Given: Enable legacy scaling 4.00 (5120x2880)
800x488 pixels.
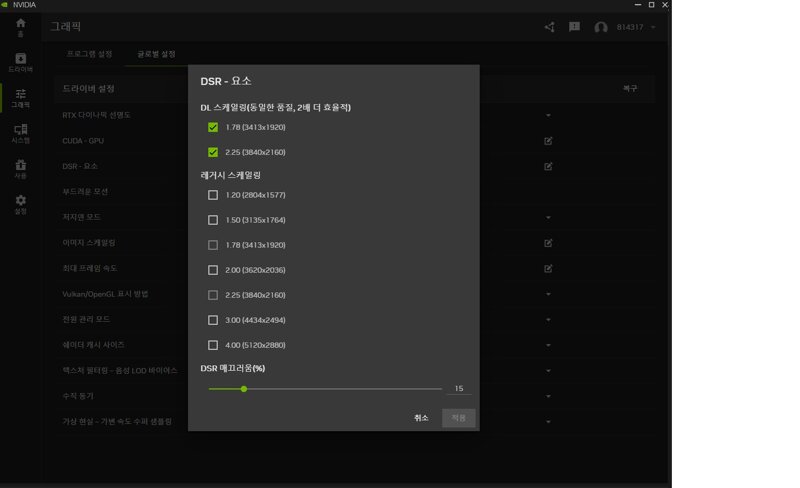Looking at the screenshot, I should tap(213, 345).
